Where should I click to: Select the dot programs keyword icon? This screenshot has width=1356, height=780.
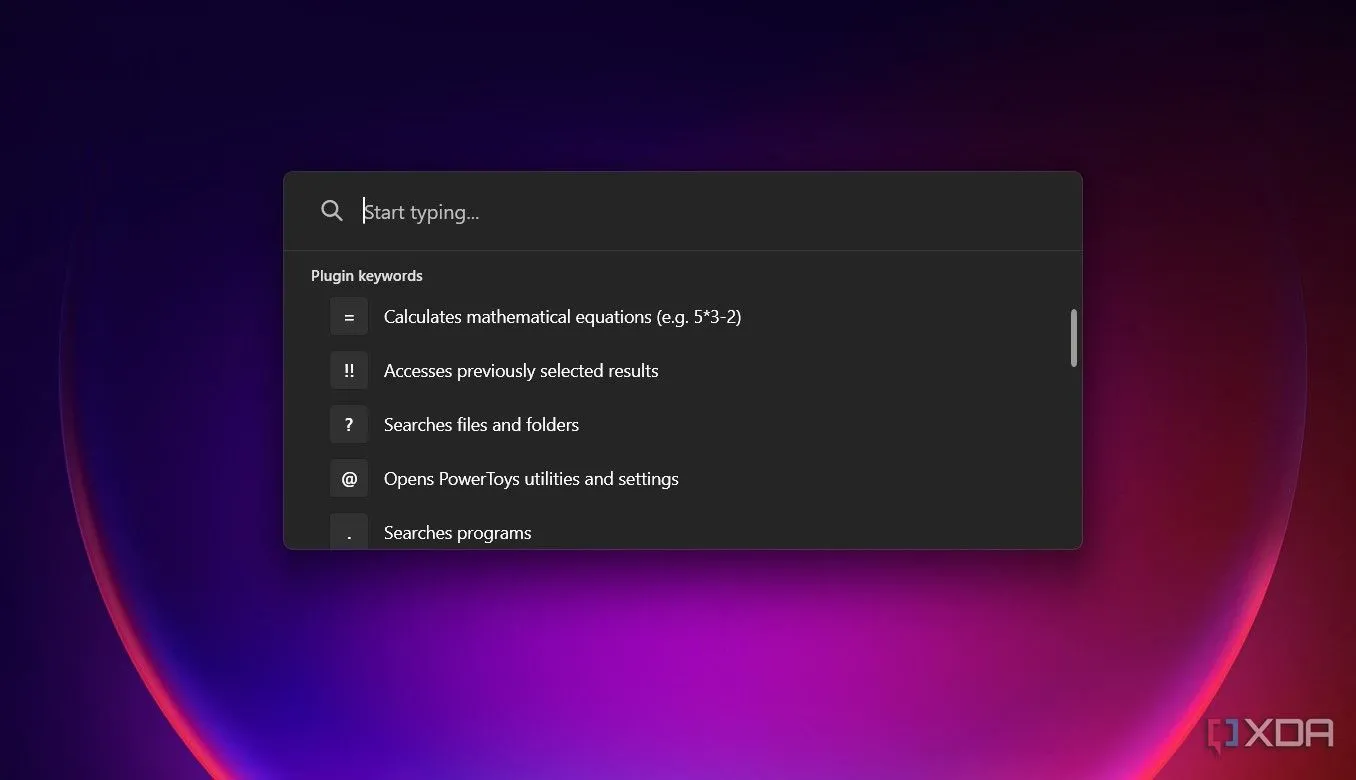349,531
